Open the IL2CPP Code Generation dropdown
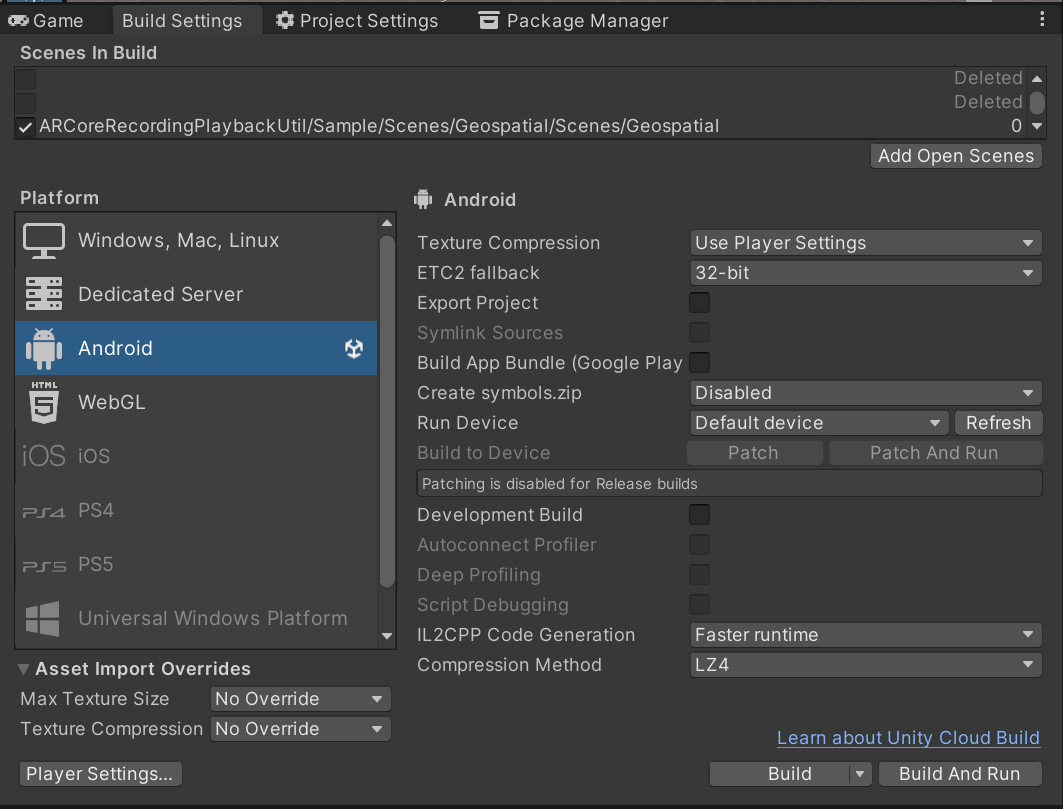Screen dimensions: 1063x809 [866, 635]
